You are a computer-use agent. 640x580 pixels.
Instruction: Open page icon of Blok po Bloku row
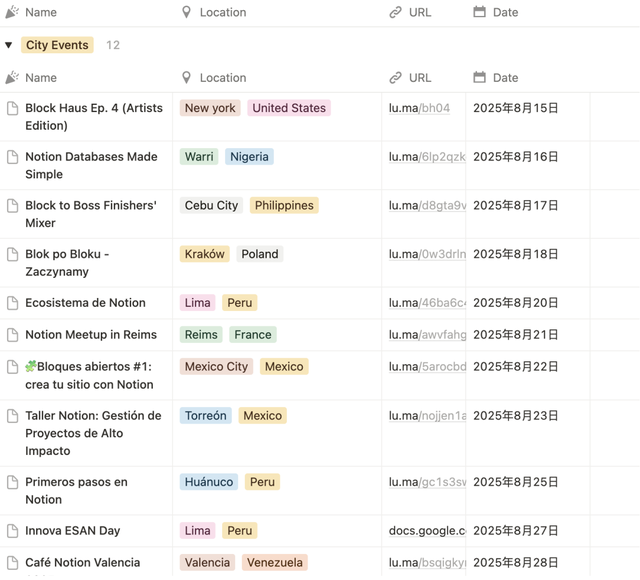click(13, 254)
